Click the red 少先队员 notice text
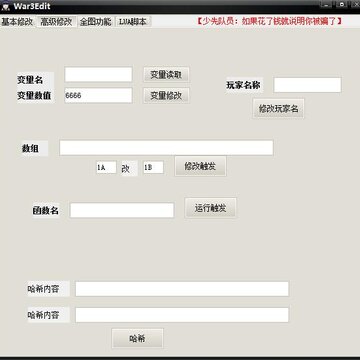 pyautogui.click(x=269, y=21)
